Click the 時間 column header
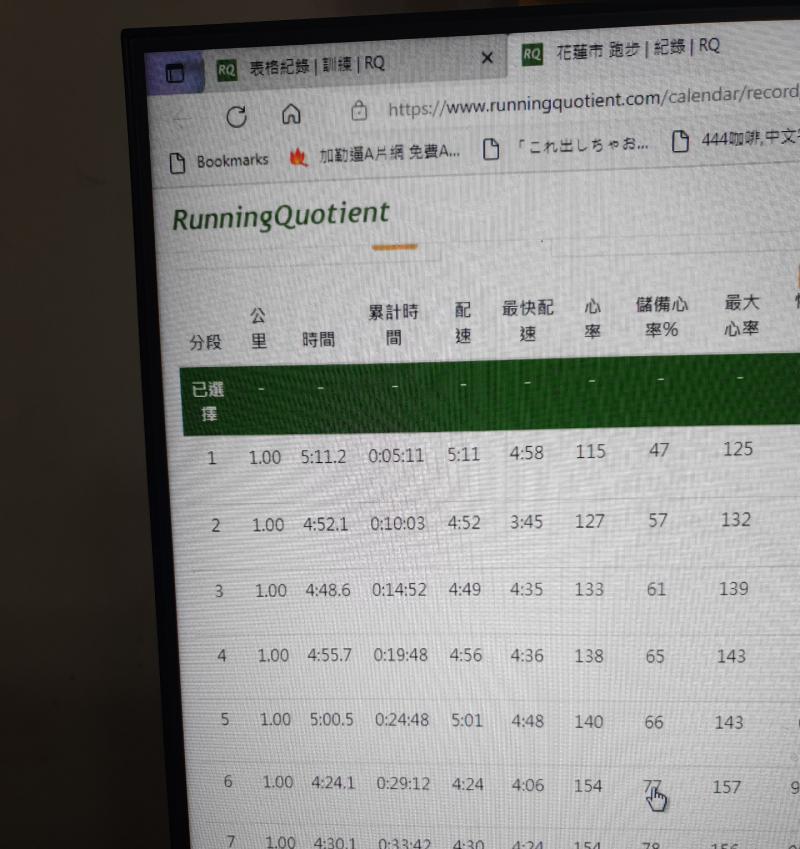The height and width of the screenshot is (849, 800). coord(318,339)
